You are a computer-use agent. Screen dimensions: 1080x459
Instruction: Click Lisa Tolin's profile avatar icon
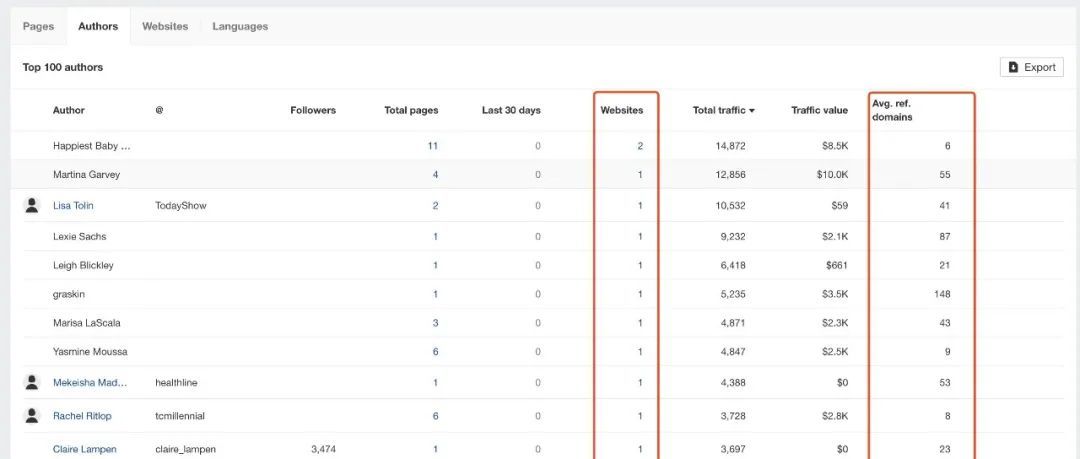[32, 205]
